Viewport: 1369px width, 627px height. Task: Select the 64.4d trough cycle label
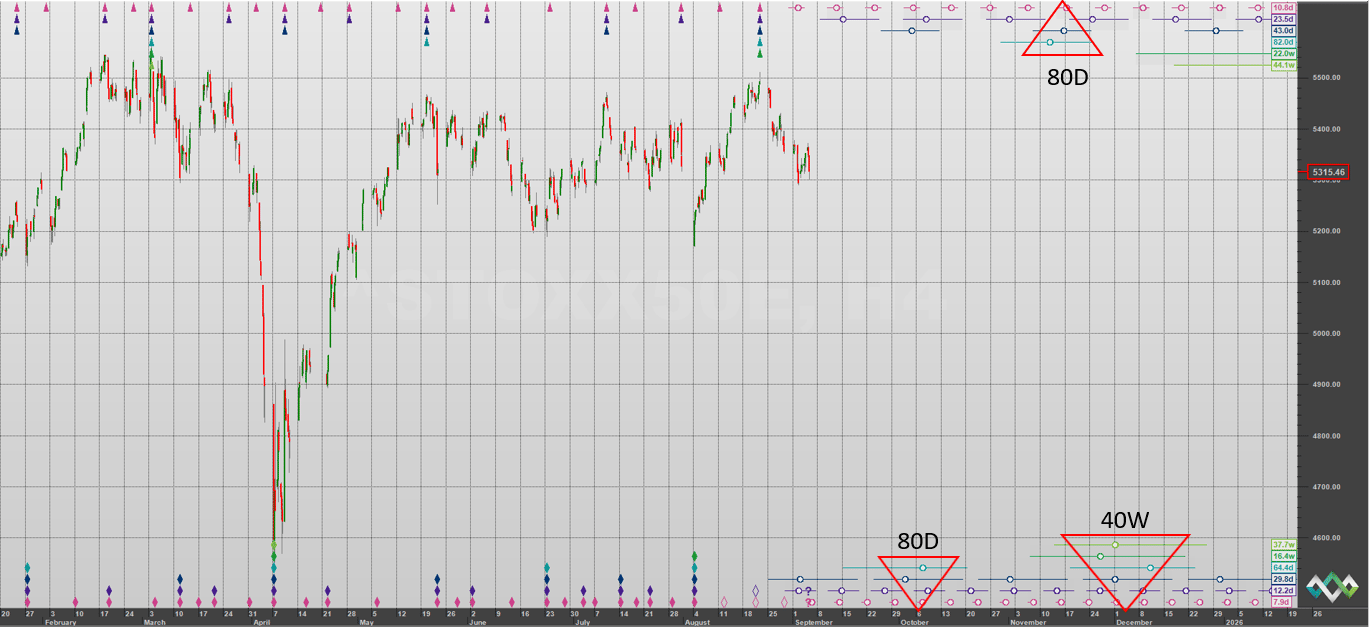[x=1283, y=568]
